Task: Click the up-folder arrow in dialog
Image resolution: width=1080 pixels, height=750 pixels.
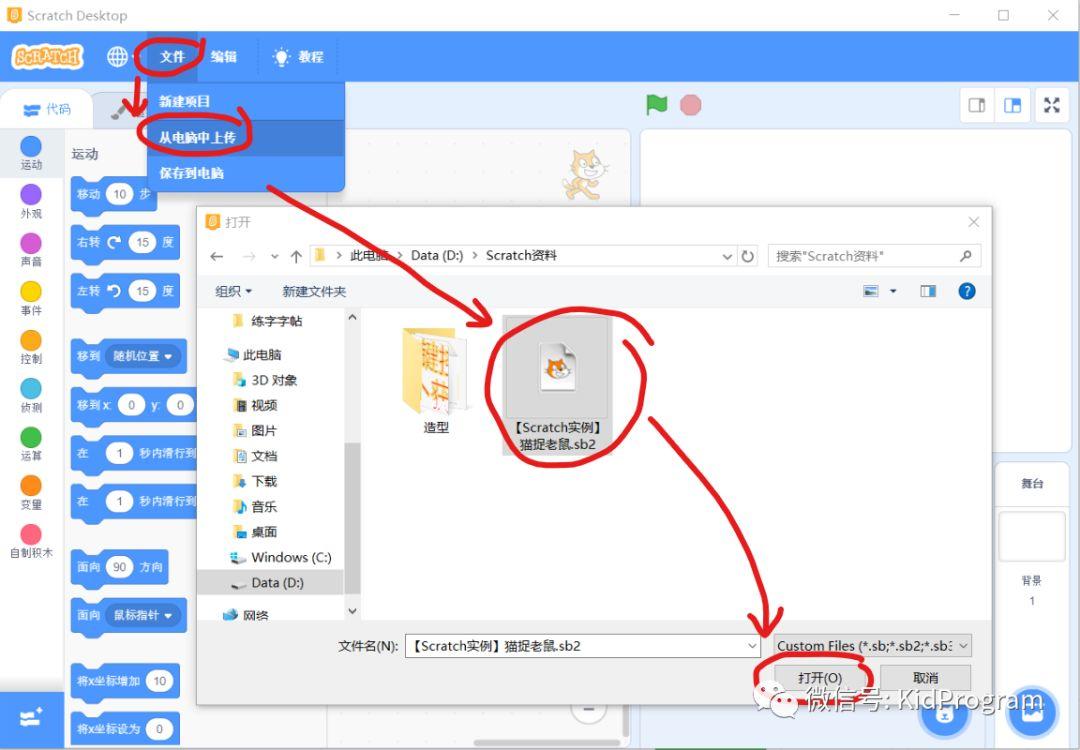Action: point(296,256)
